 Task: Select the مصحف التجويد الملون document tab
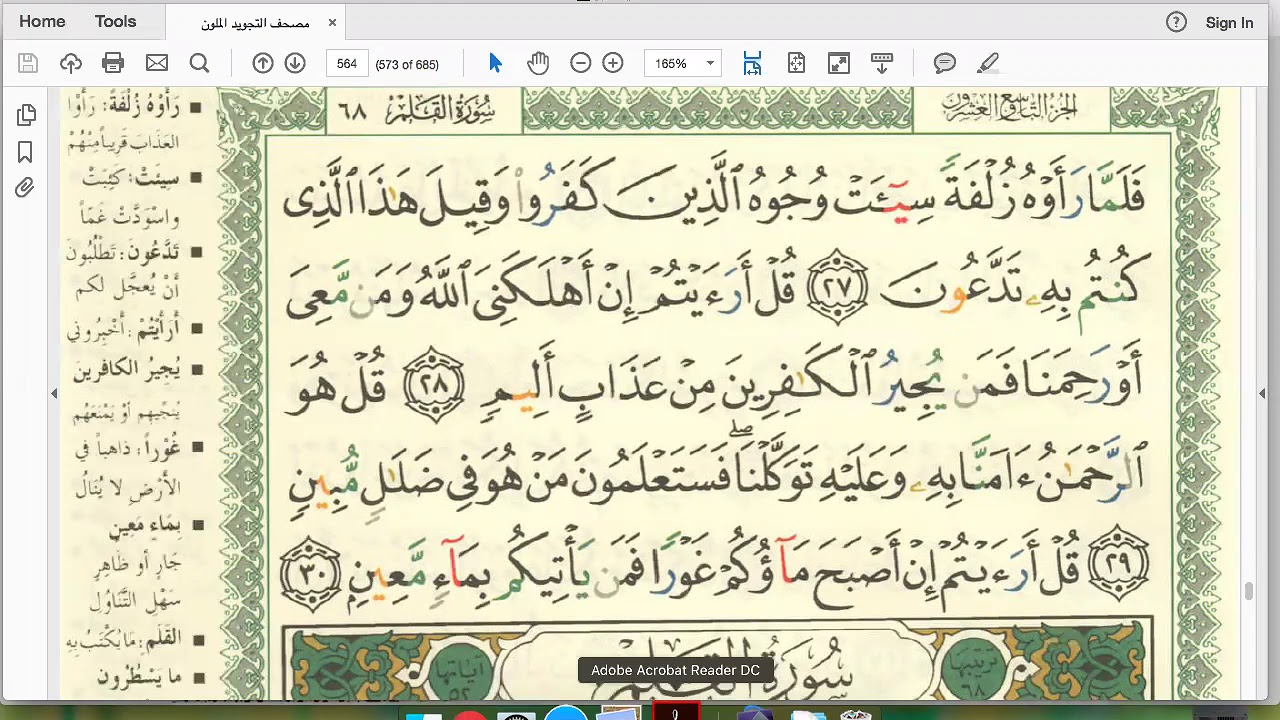pyautogui.click(x=255, y=23)
